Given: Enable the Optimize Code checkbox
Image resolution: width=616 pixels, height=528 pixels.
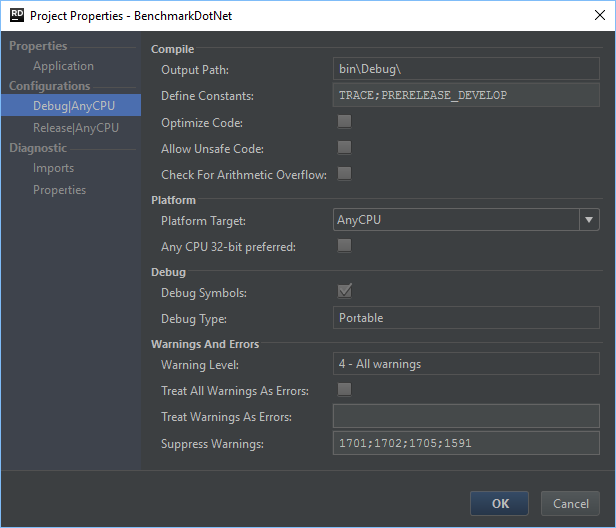Looking at the screenshot, I should click(x=345, y=121).
